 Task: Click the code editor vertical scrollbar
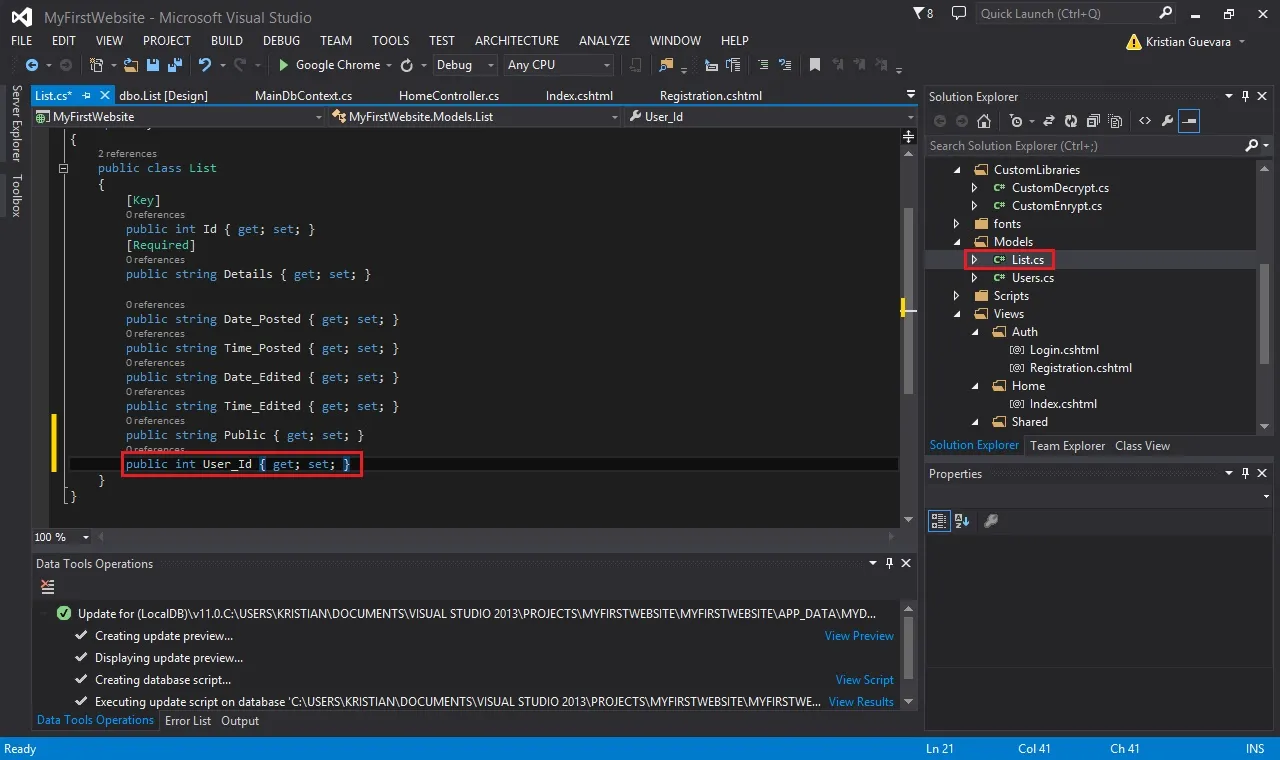click(x=908, y=300)
